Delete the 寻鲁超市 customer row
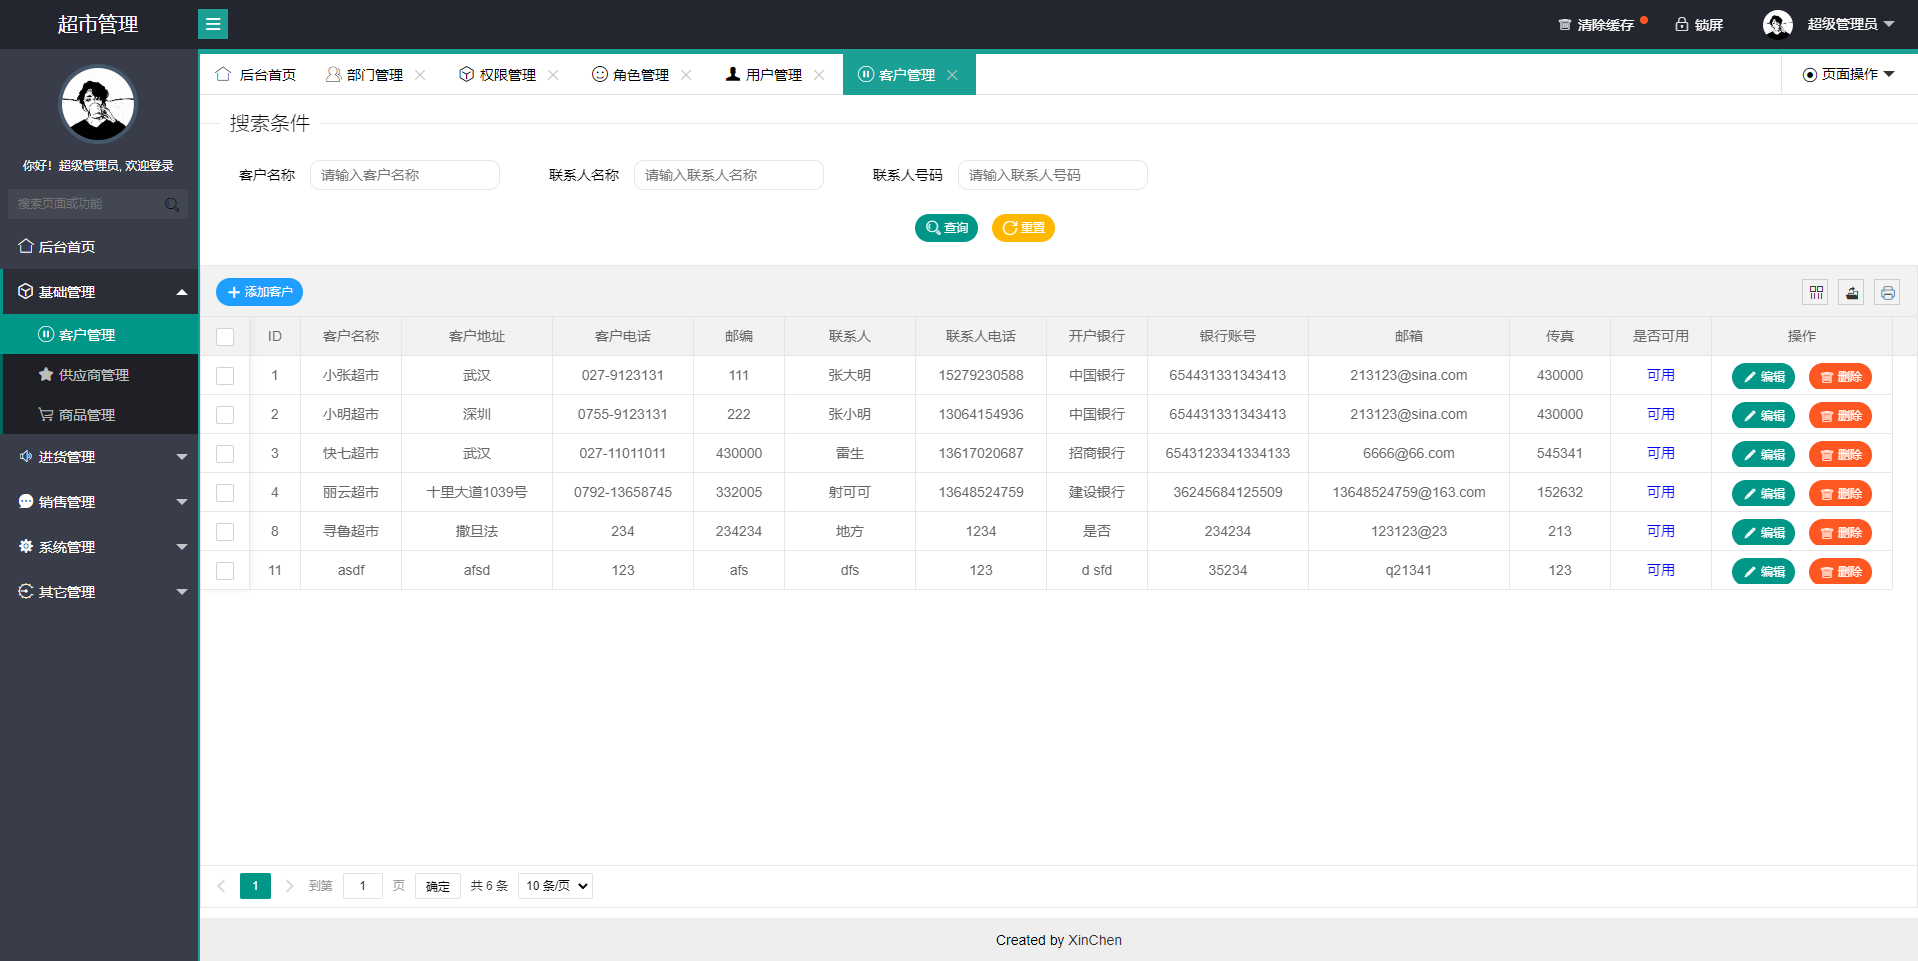This screenshot has height=961, width=1918. point(1840,533)
